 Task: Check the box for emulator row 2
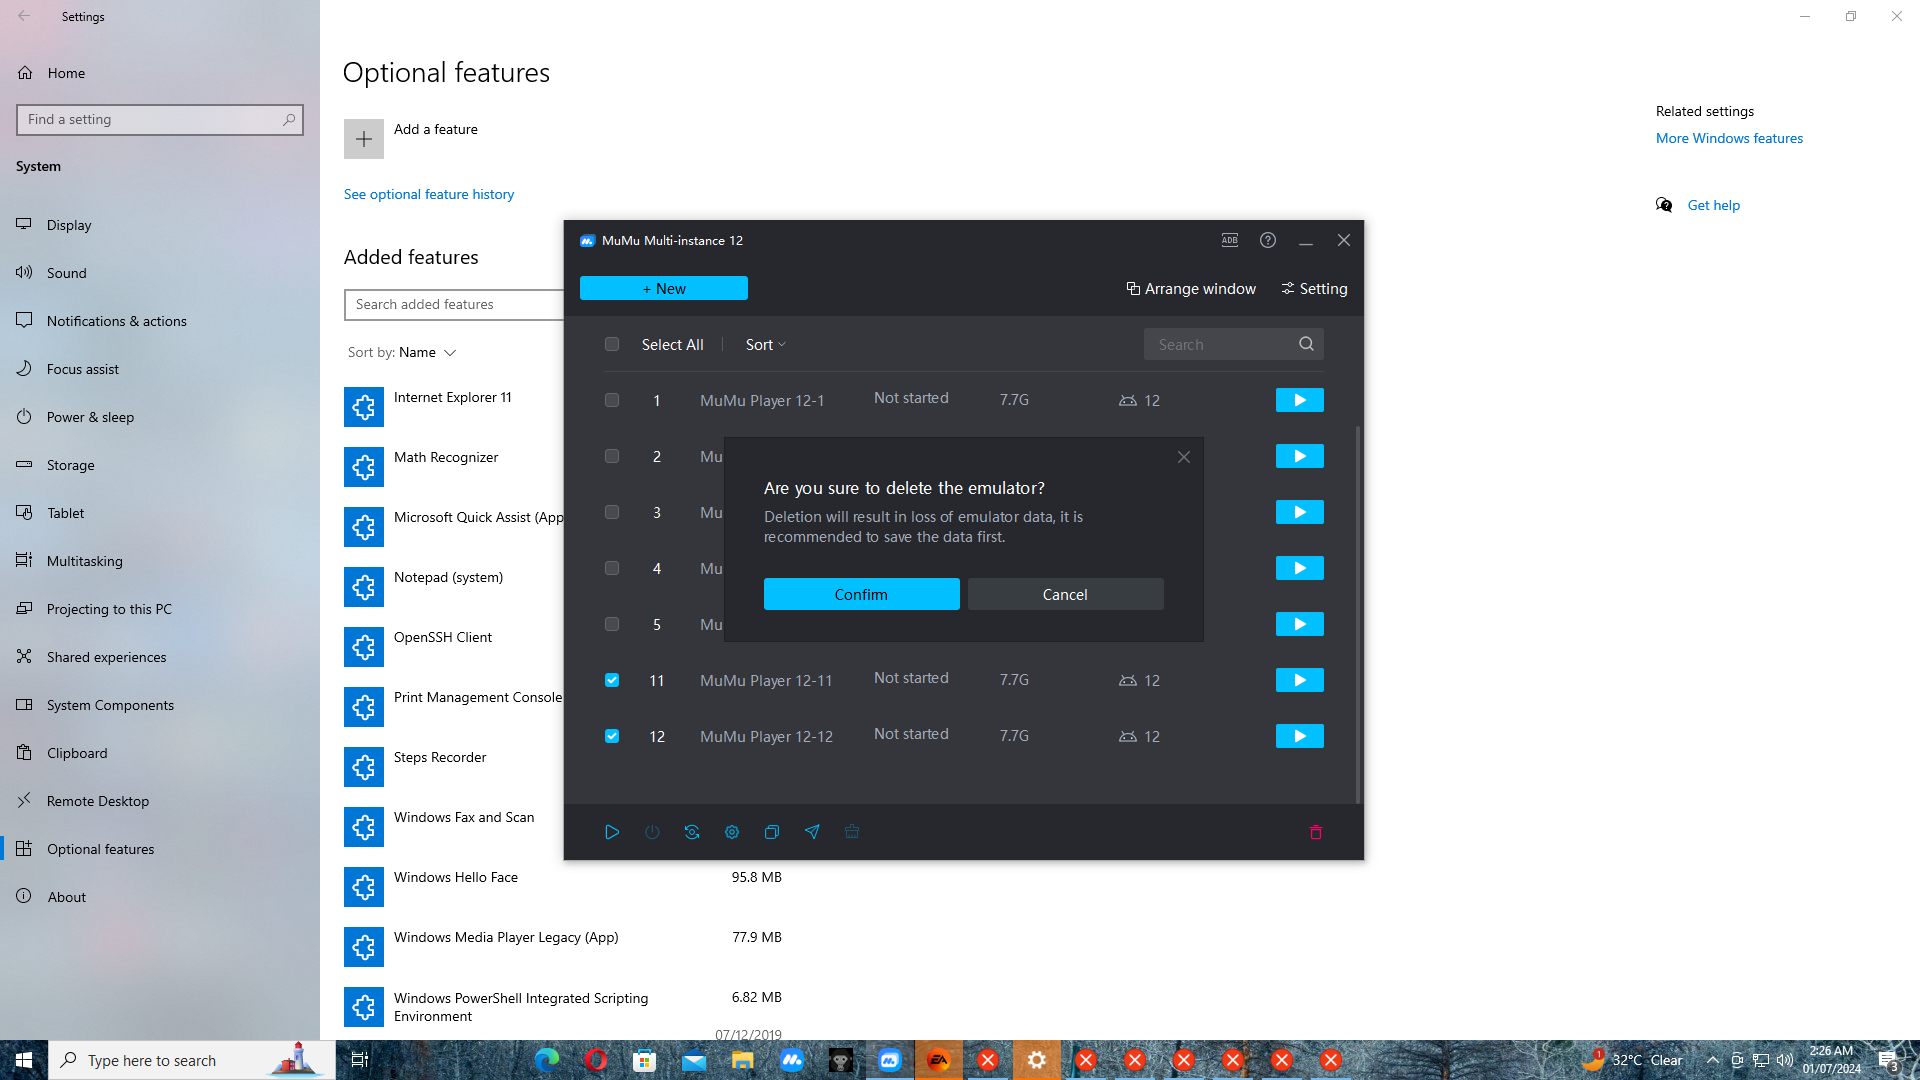coord(612,456)
